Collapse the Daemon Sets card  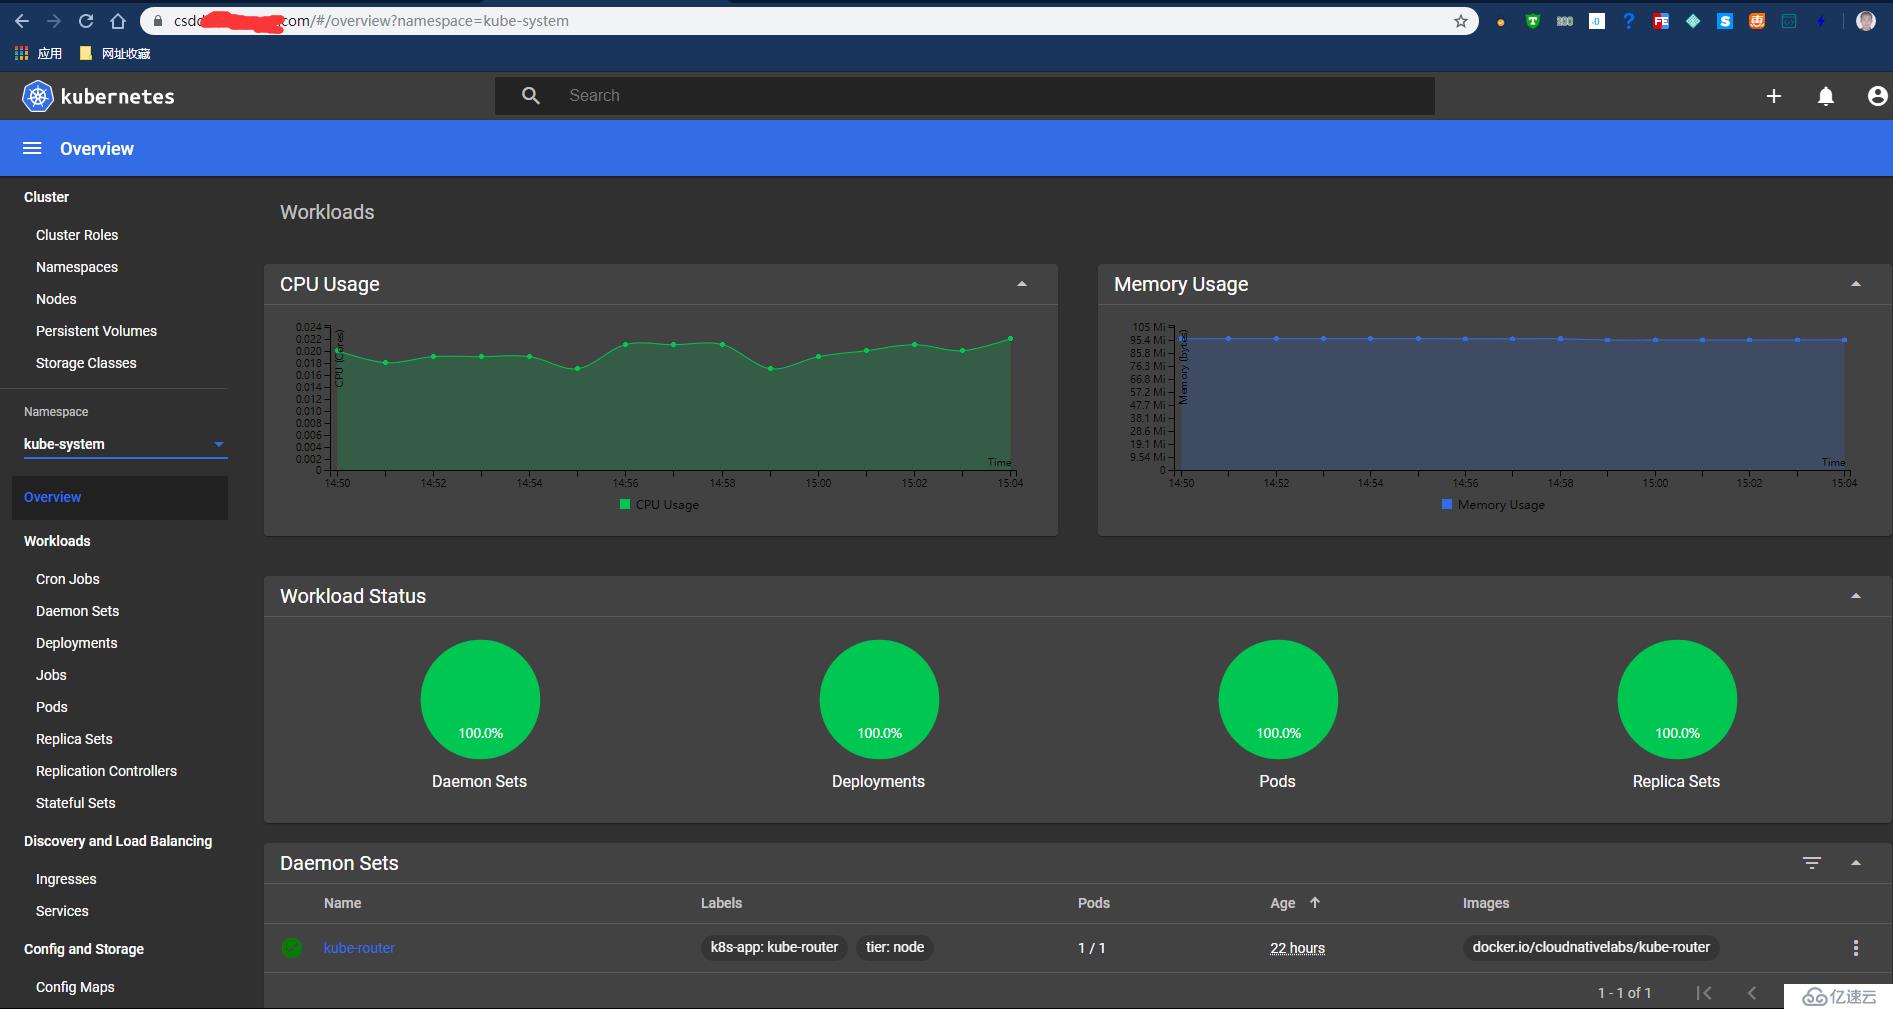1856,862
